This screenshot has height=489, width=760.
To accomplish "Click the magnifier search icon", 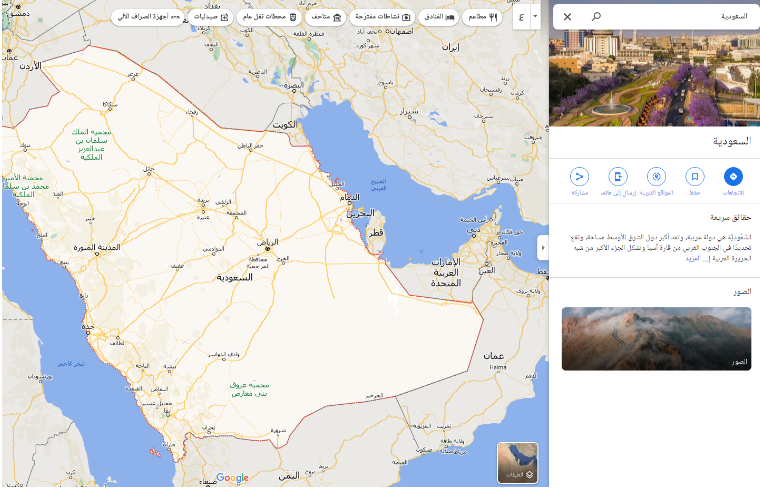I will point(596,16).
